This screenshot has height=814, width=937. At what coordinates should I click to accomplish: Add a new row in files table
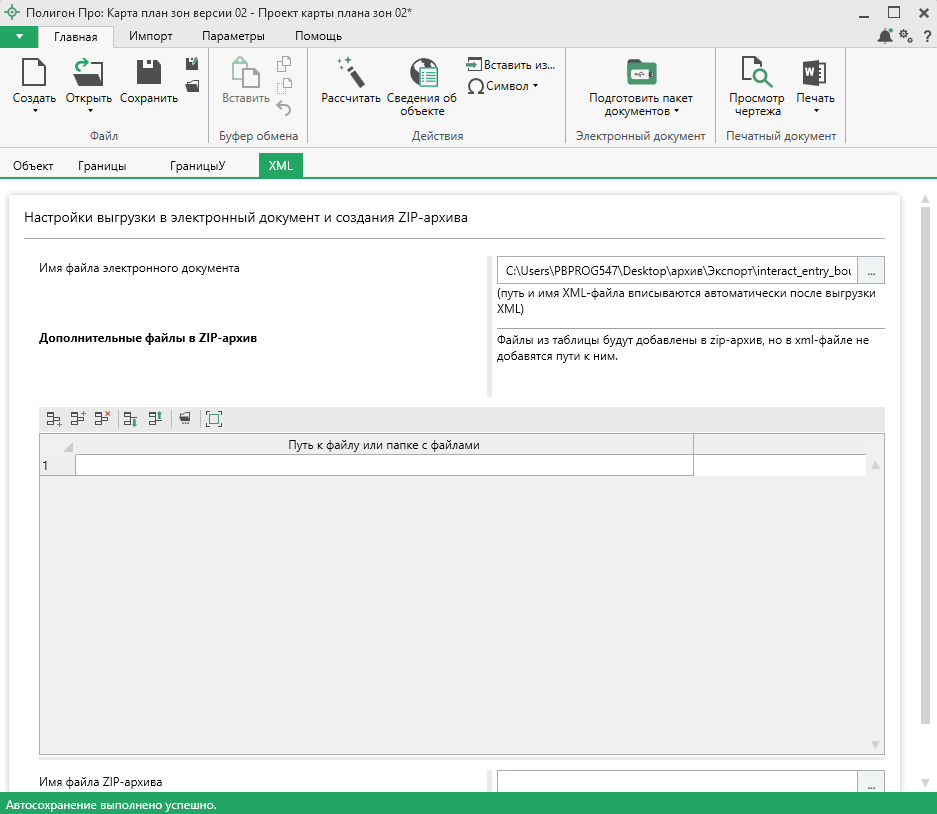pyautogui.click(x=54, y=419)
